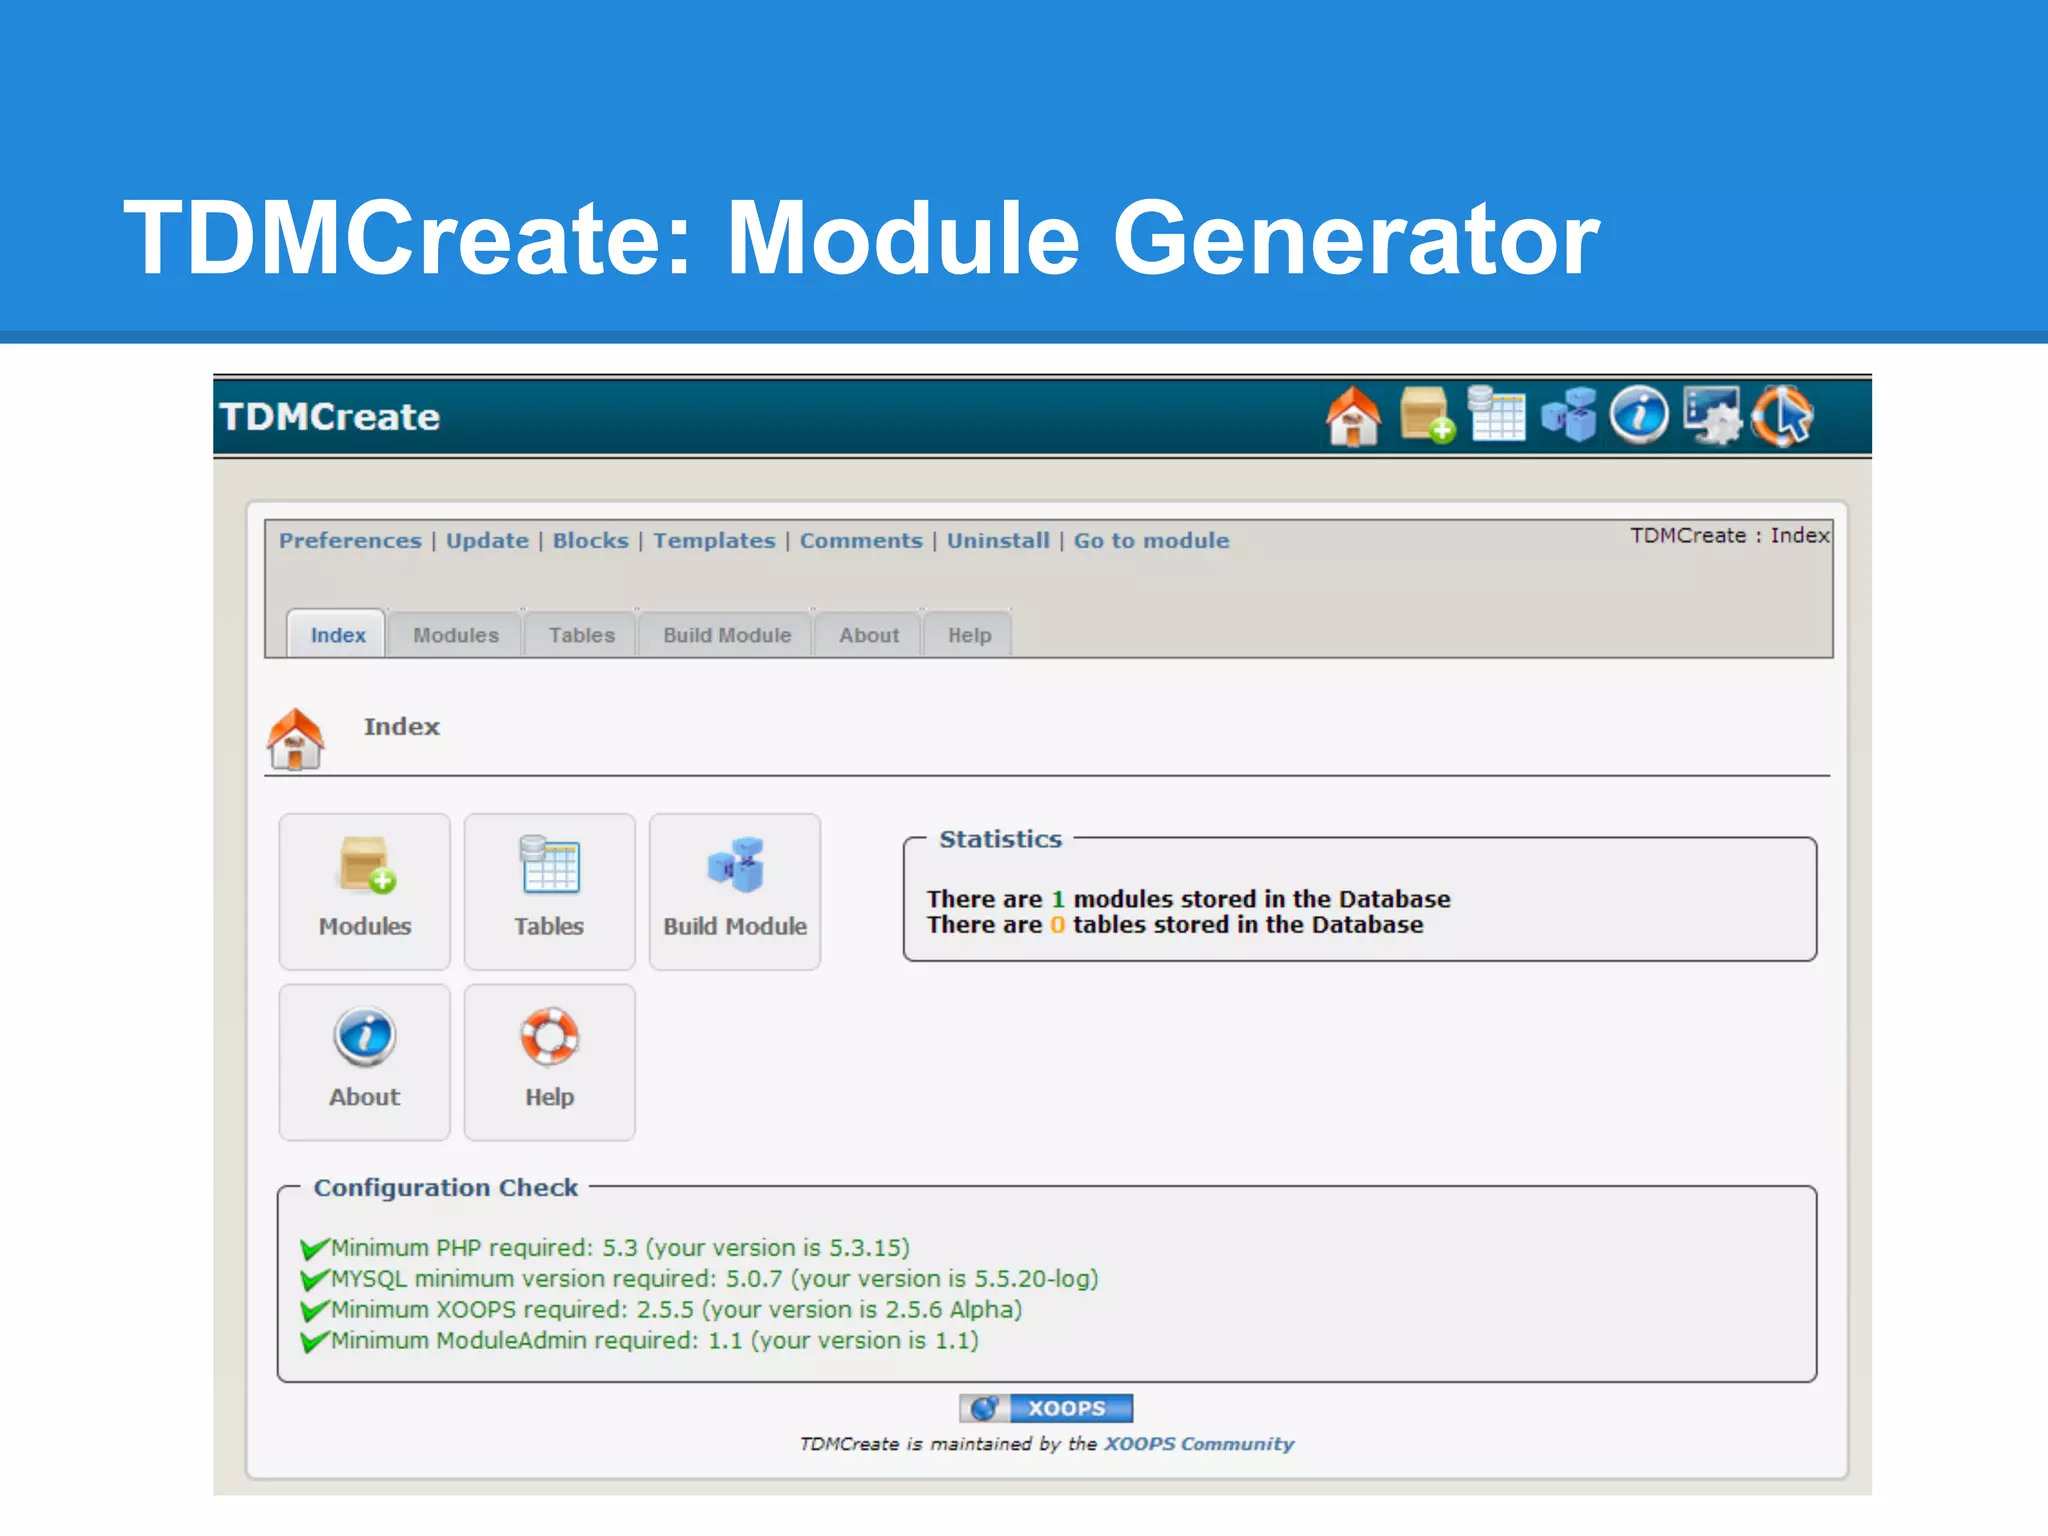Open the About tile with the info icon
The image size is (2048, 1536).
click(365, 1062)
